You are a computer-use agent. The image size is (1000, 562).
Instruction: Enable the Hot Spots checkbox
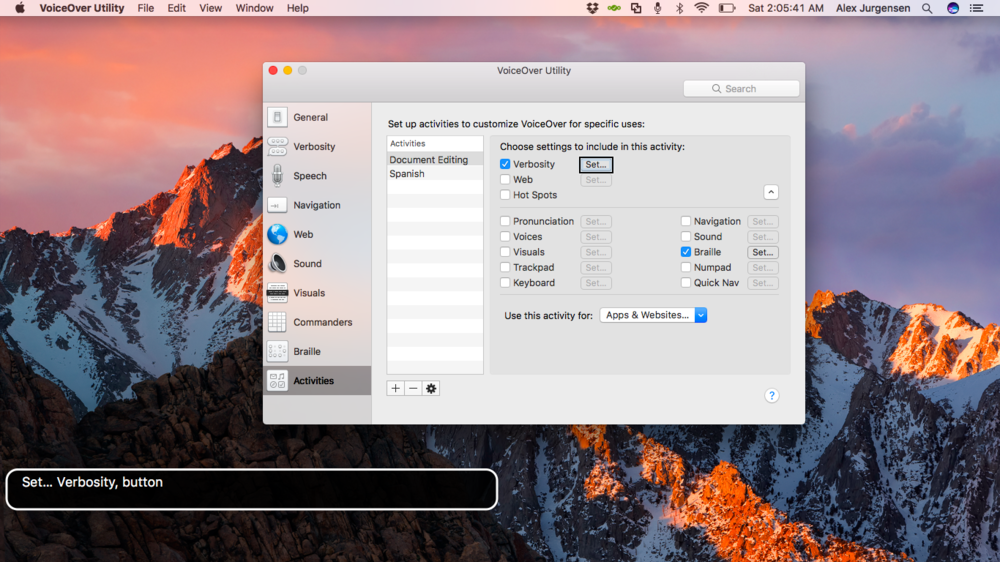505,195
